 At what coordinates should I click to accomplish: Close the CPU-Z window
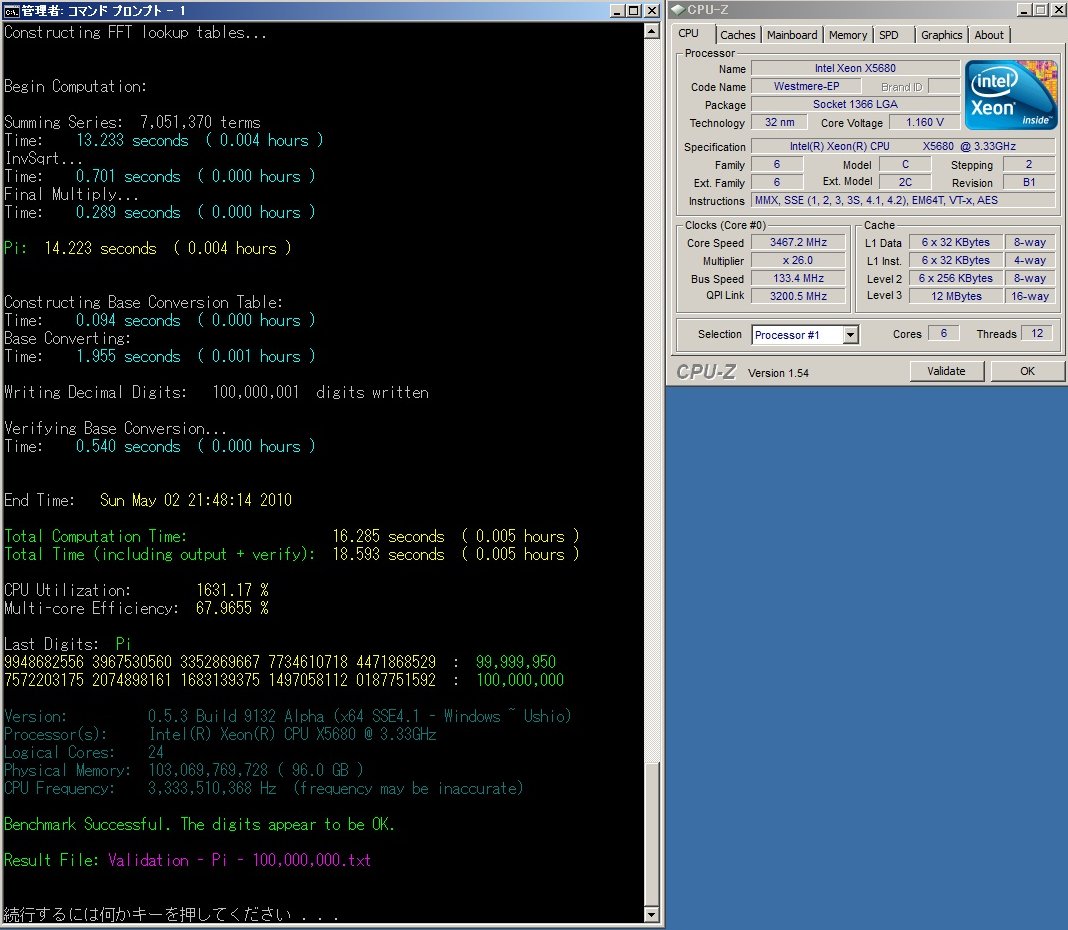(1057, 10)
